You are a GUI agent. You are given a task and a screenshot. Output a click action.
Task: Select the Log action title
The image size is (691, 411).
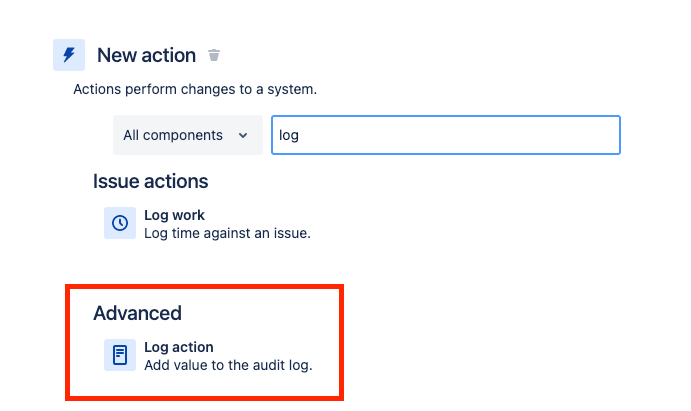click(x=178, y=347)
